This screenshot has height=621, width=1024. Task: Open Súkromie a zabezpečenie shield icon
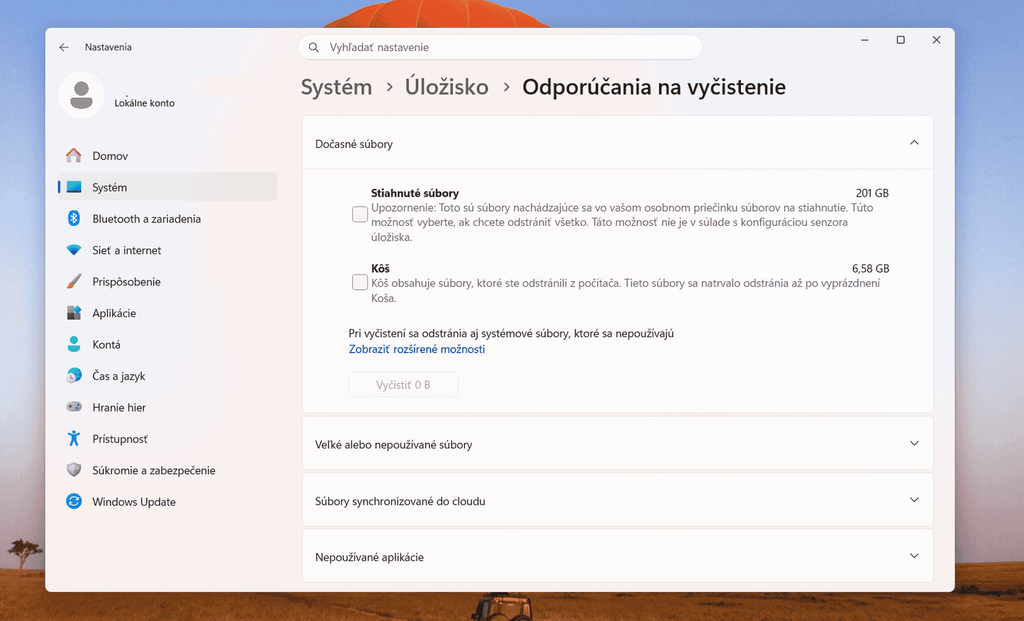click(74, 470)
